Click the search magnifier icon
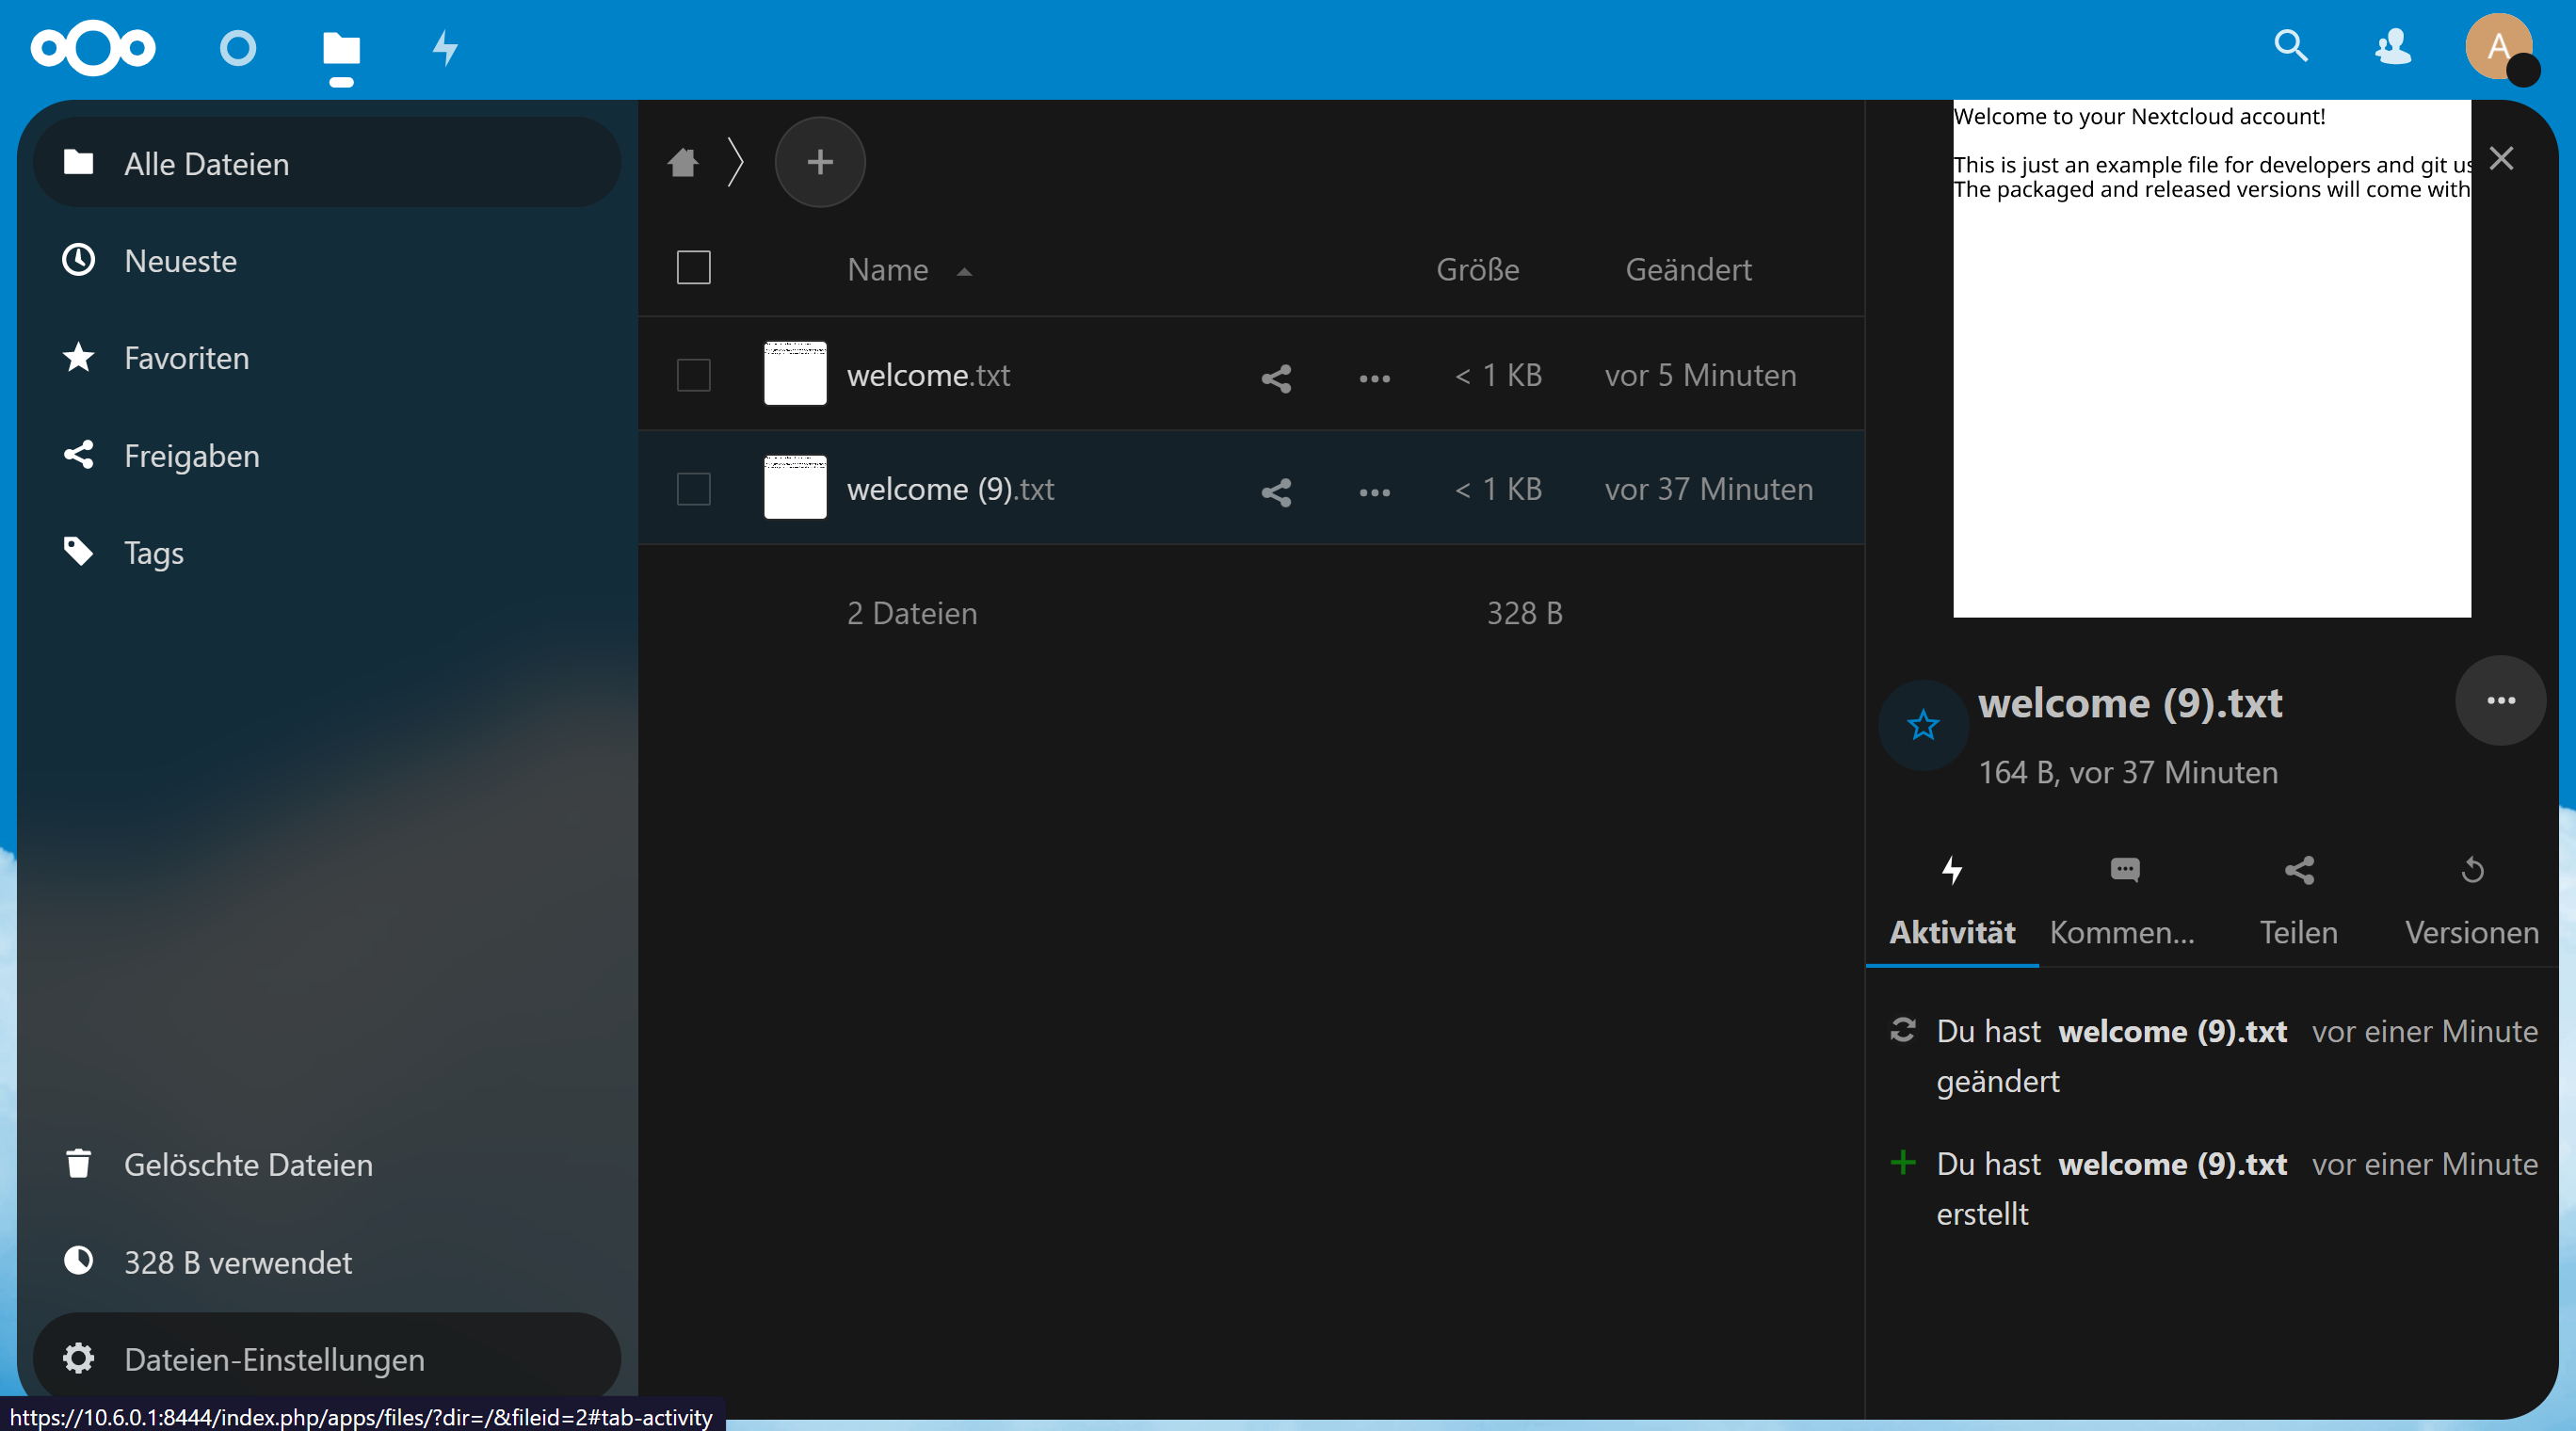2576x1431 pixels. pyautogui.click(x=2290, y=46)
